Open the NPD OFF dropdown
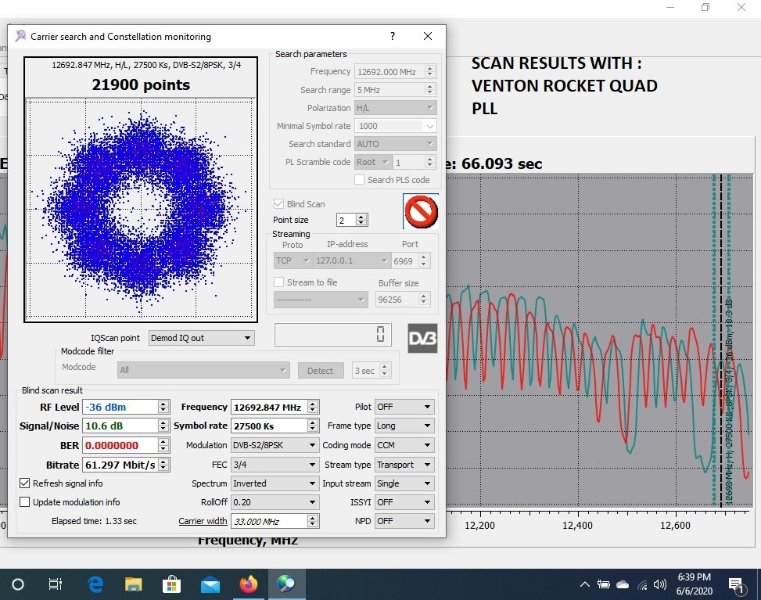 (404, 521)
